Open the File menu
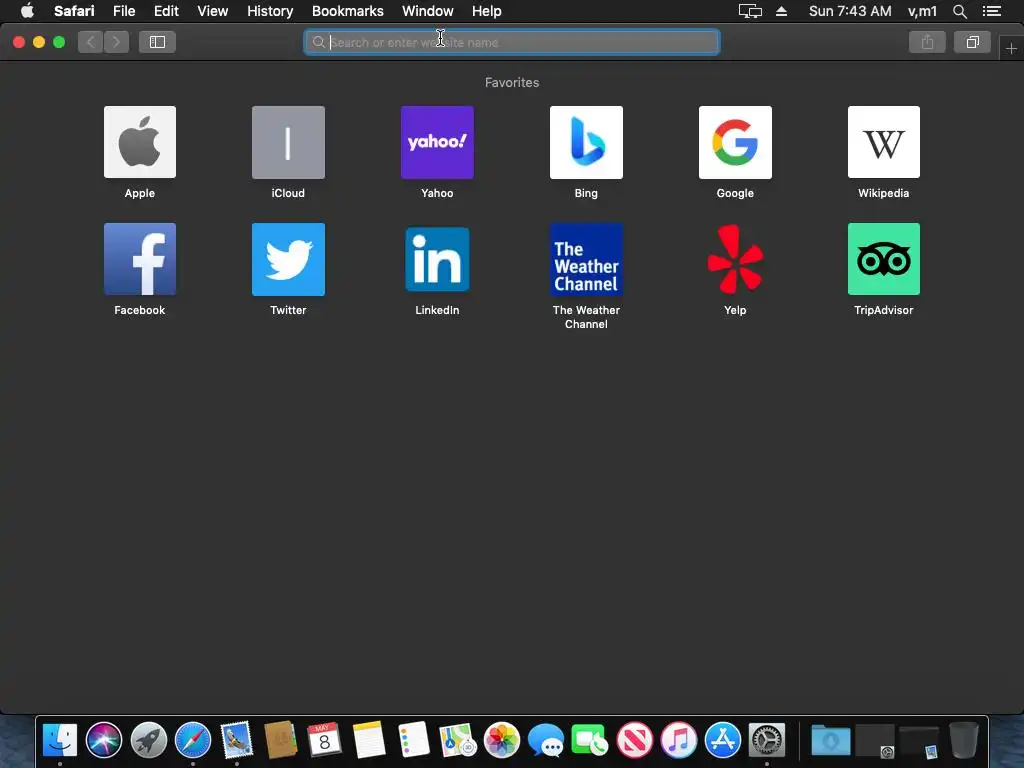Screen dimensions: 1024x768 coord(124,11)
